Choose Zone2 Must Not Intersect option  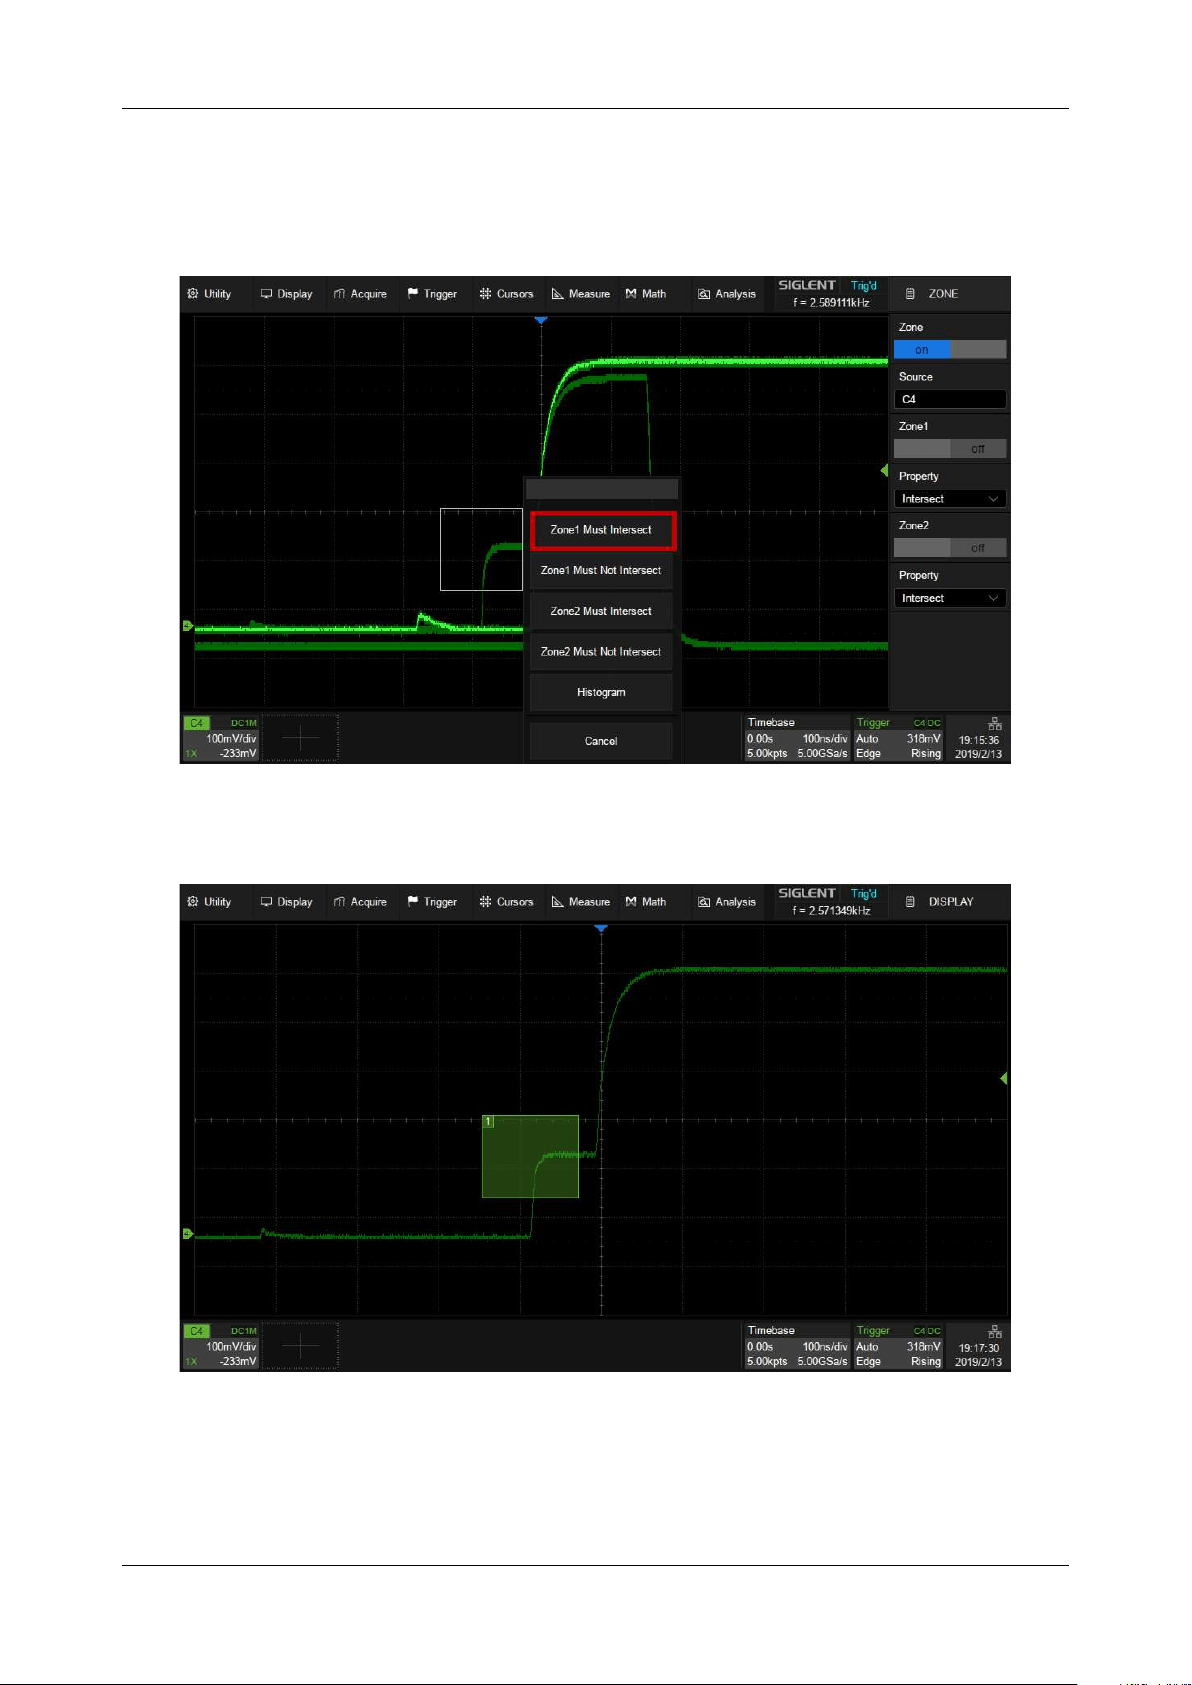pos(601,652)
